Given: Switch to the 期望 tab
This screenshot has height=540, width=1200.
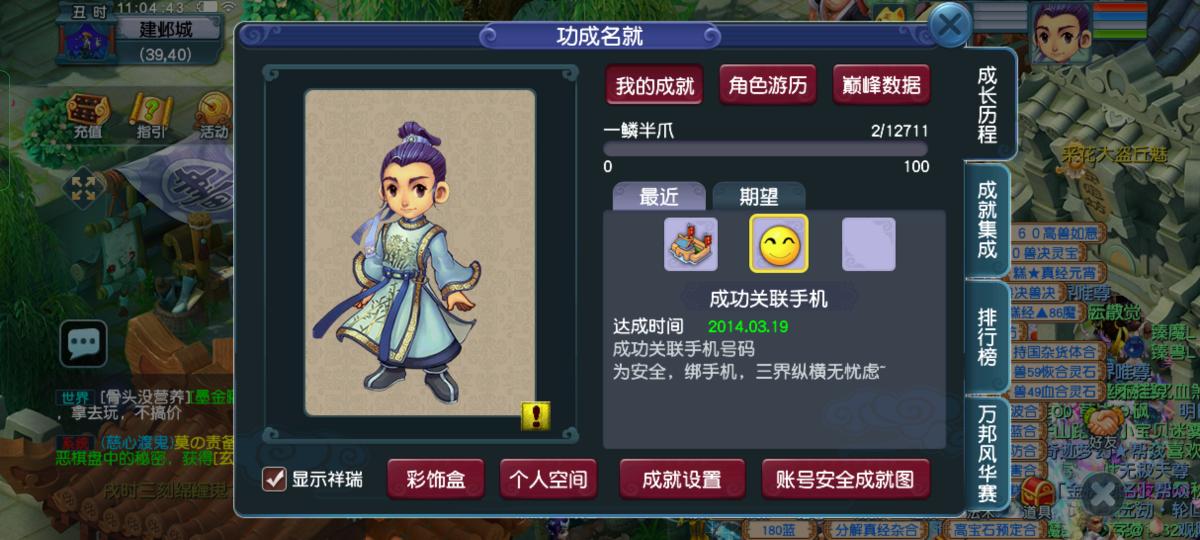Looking at the screenshot, I should (x=759, y=197).
